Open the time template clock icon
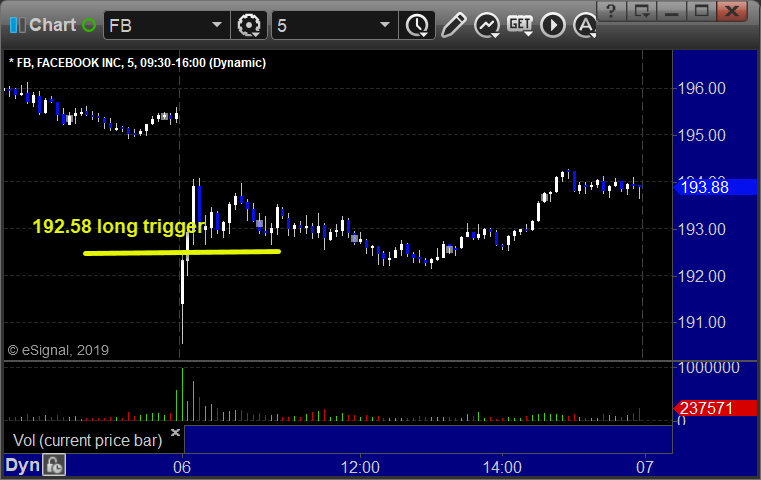 coord(417,25)
